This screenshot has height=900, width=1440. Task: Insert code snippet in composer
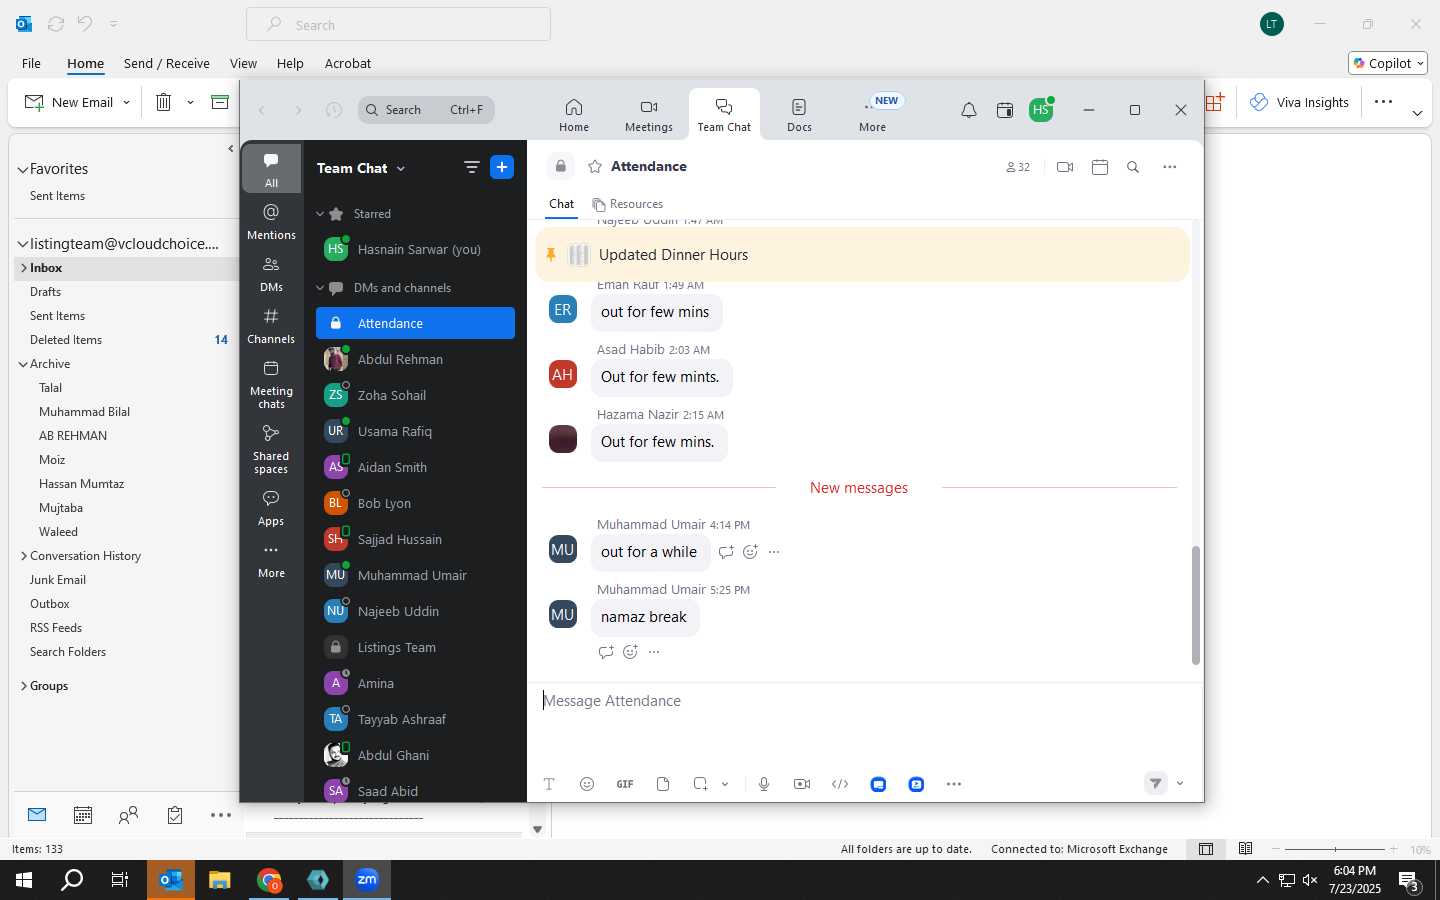point(840,784)
